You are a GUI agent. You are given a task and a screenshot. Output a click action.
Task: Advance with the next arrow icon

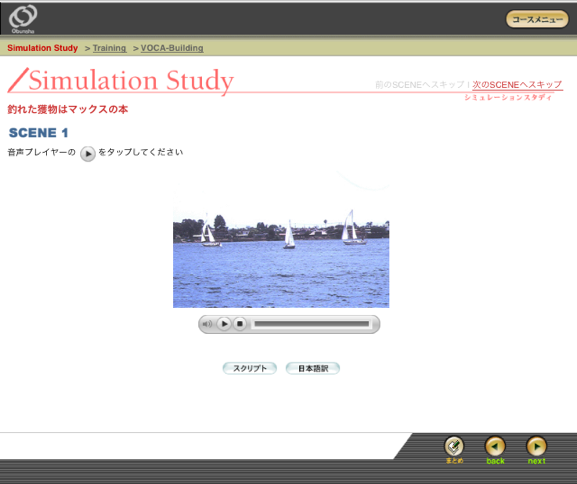537,450
